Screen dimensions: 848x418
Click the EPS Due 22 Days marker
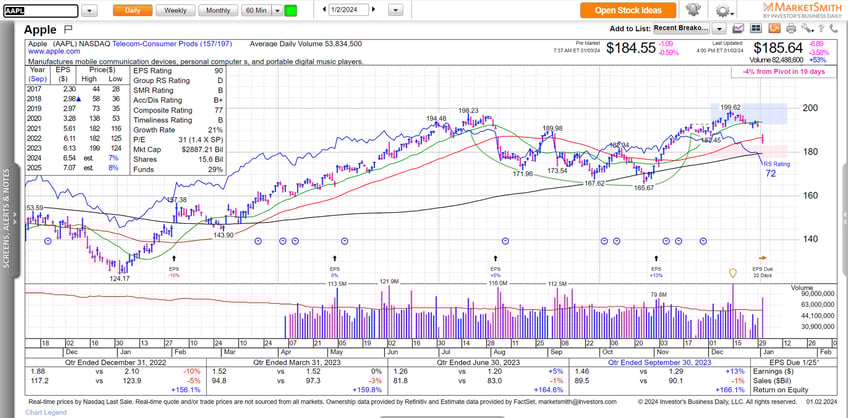point(763,258)
